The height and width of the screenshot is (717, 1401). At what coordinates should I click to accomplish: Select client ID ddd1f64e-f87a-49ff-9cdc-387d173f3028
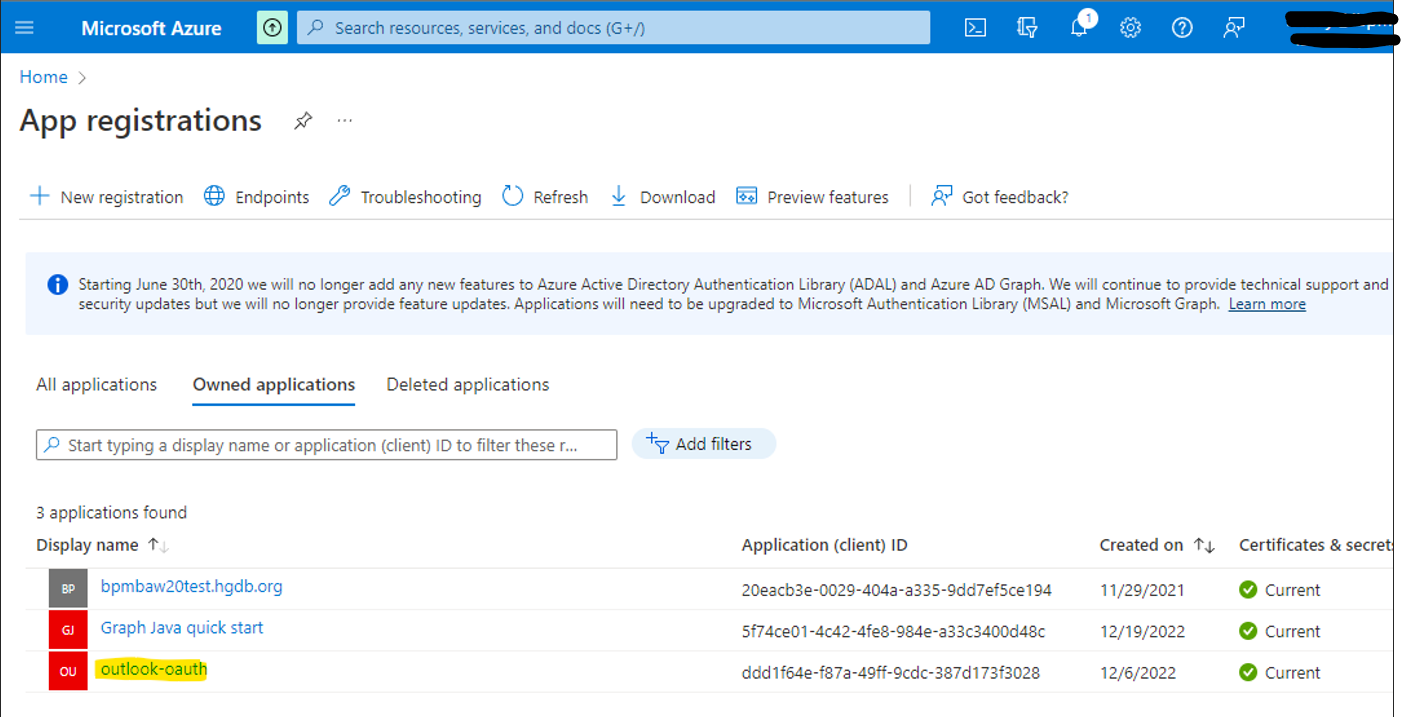(x=891, y=672)
